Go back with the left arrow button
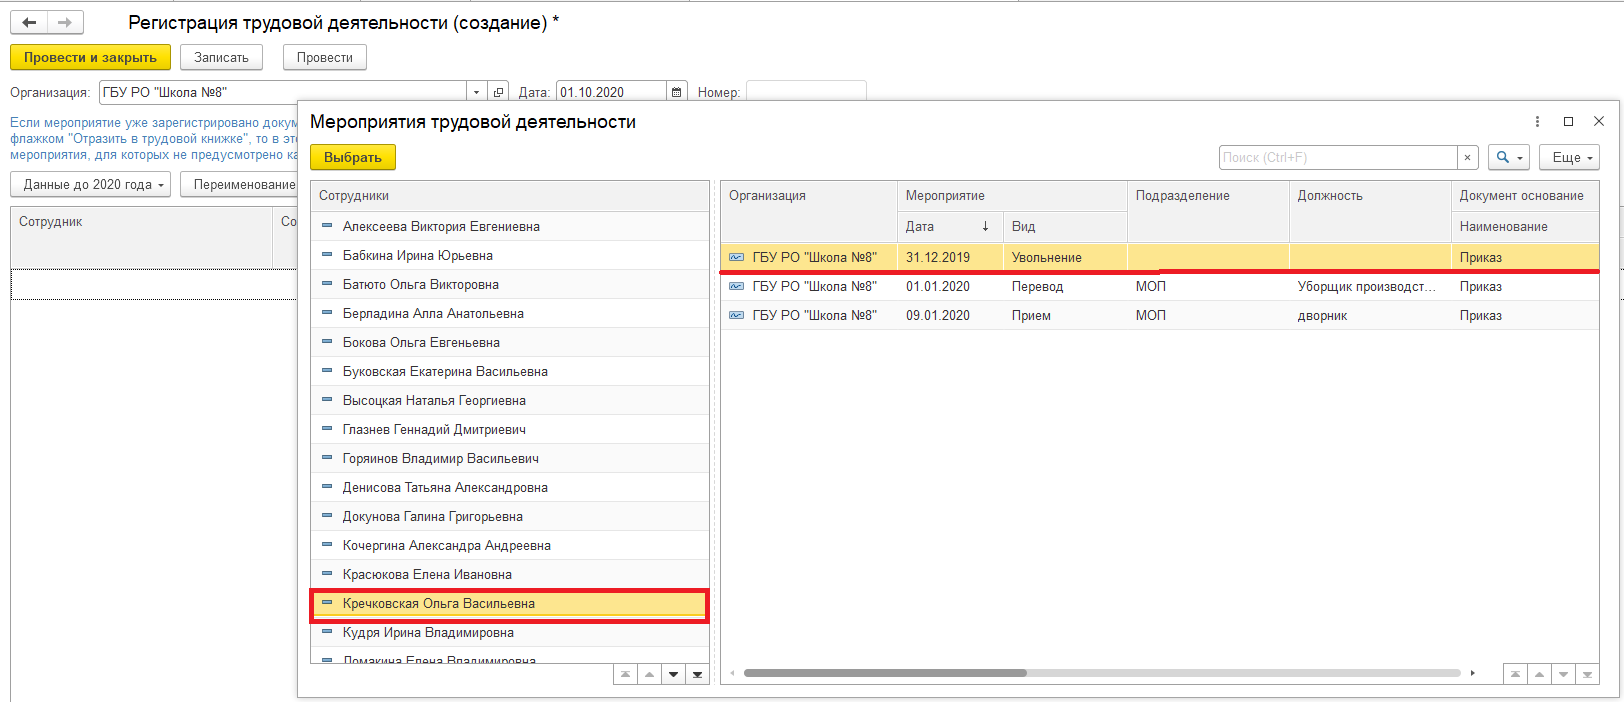 tap(29, 22)
